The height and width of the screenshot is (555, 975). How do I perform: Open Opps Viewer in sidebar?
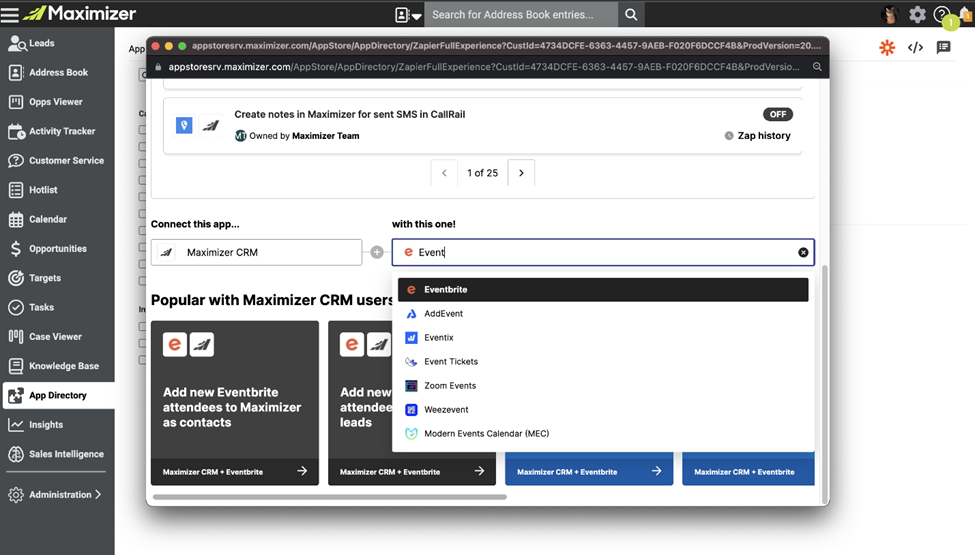57,101
